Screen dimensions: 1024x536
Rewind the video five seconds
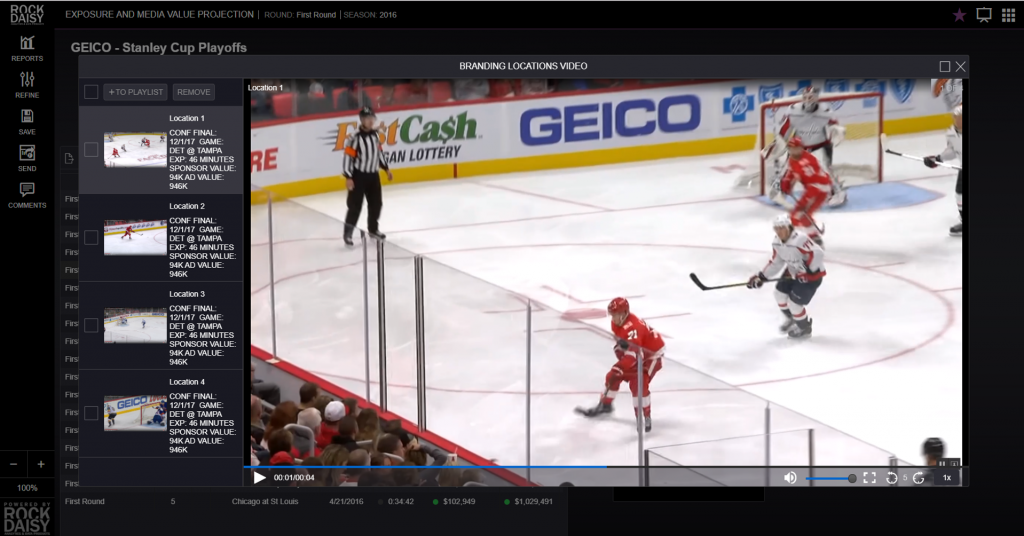point(891,478)
